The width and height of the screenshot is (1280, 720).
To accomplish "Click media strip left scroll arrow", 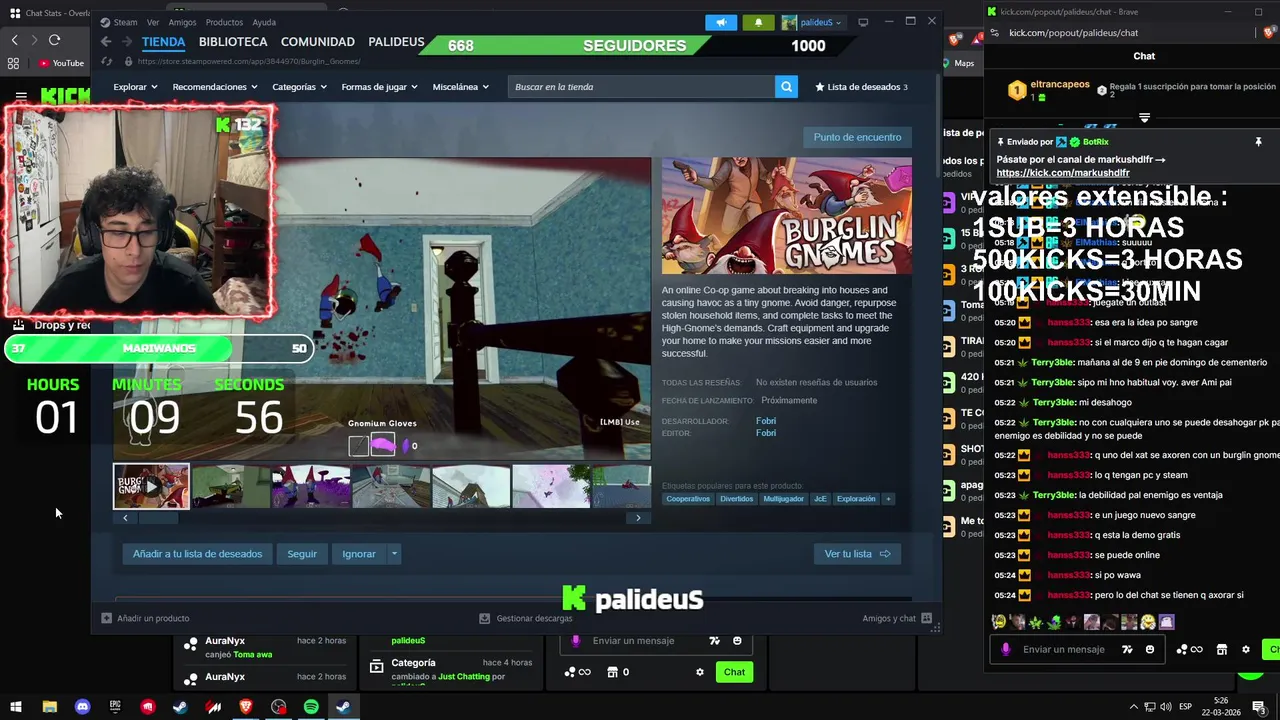I will coord(125,518).
